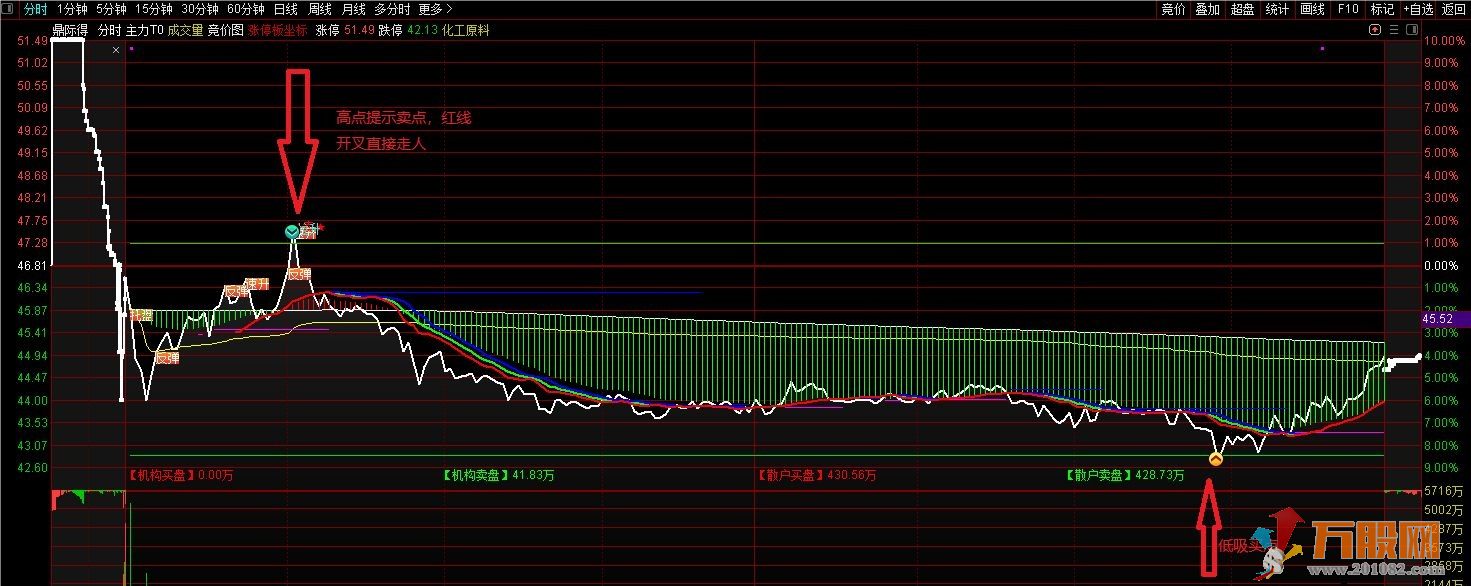Open the 统计 statistics button
1471x586 pixels.
click(1278, 9)
